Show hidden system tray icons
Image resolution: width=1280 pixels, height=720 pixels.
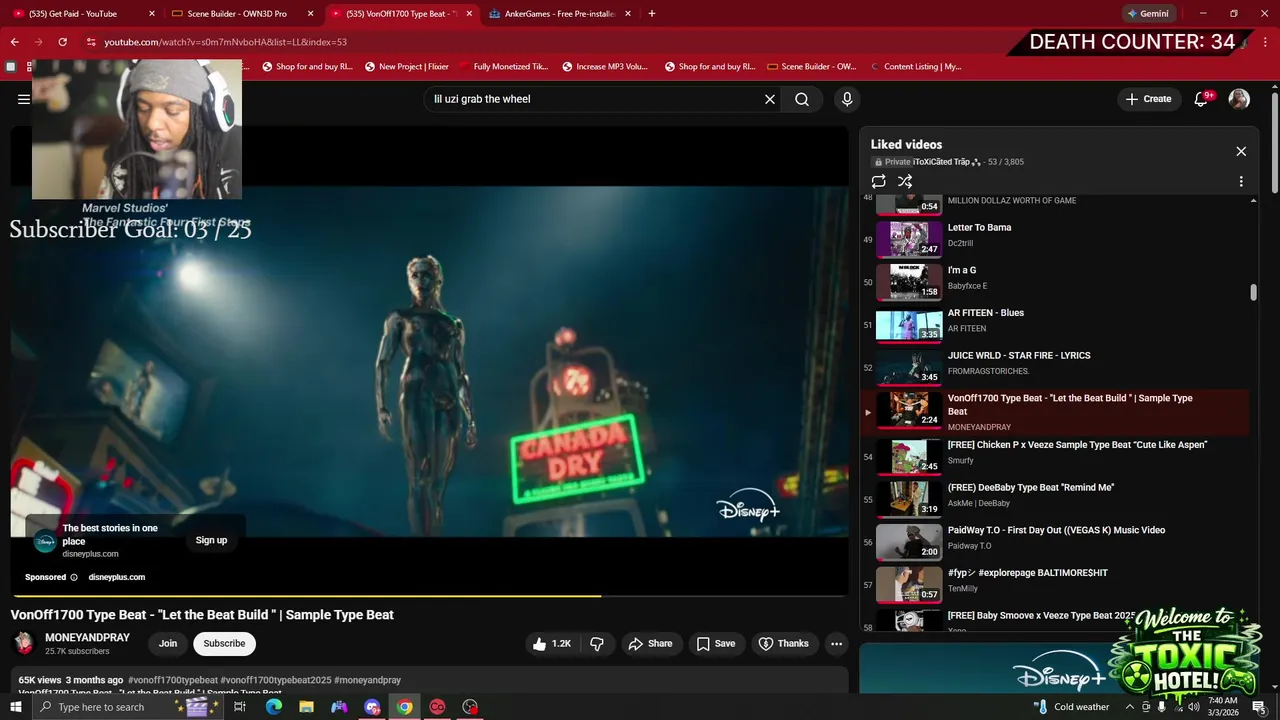click(x=1130, y=707)
